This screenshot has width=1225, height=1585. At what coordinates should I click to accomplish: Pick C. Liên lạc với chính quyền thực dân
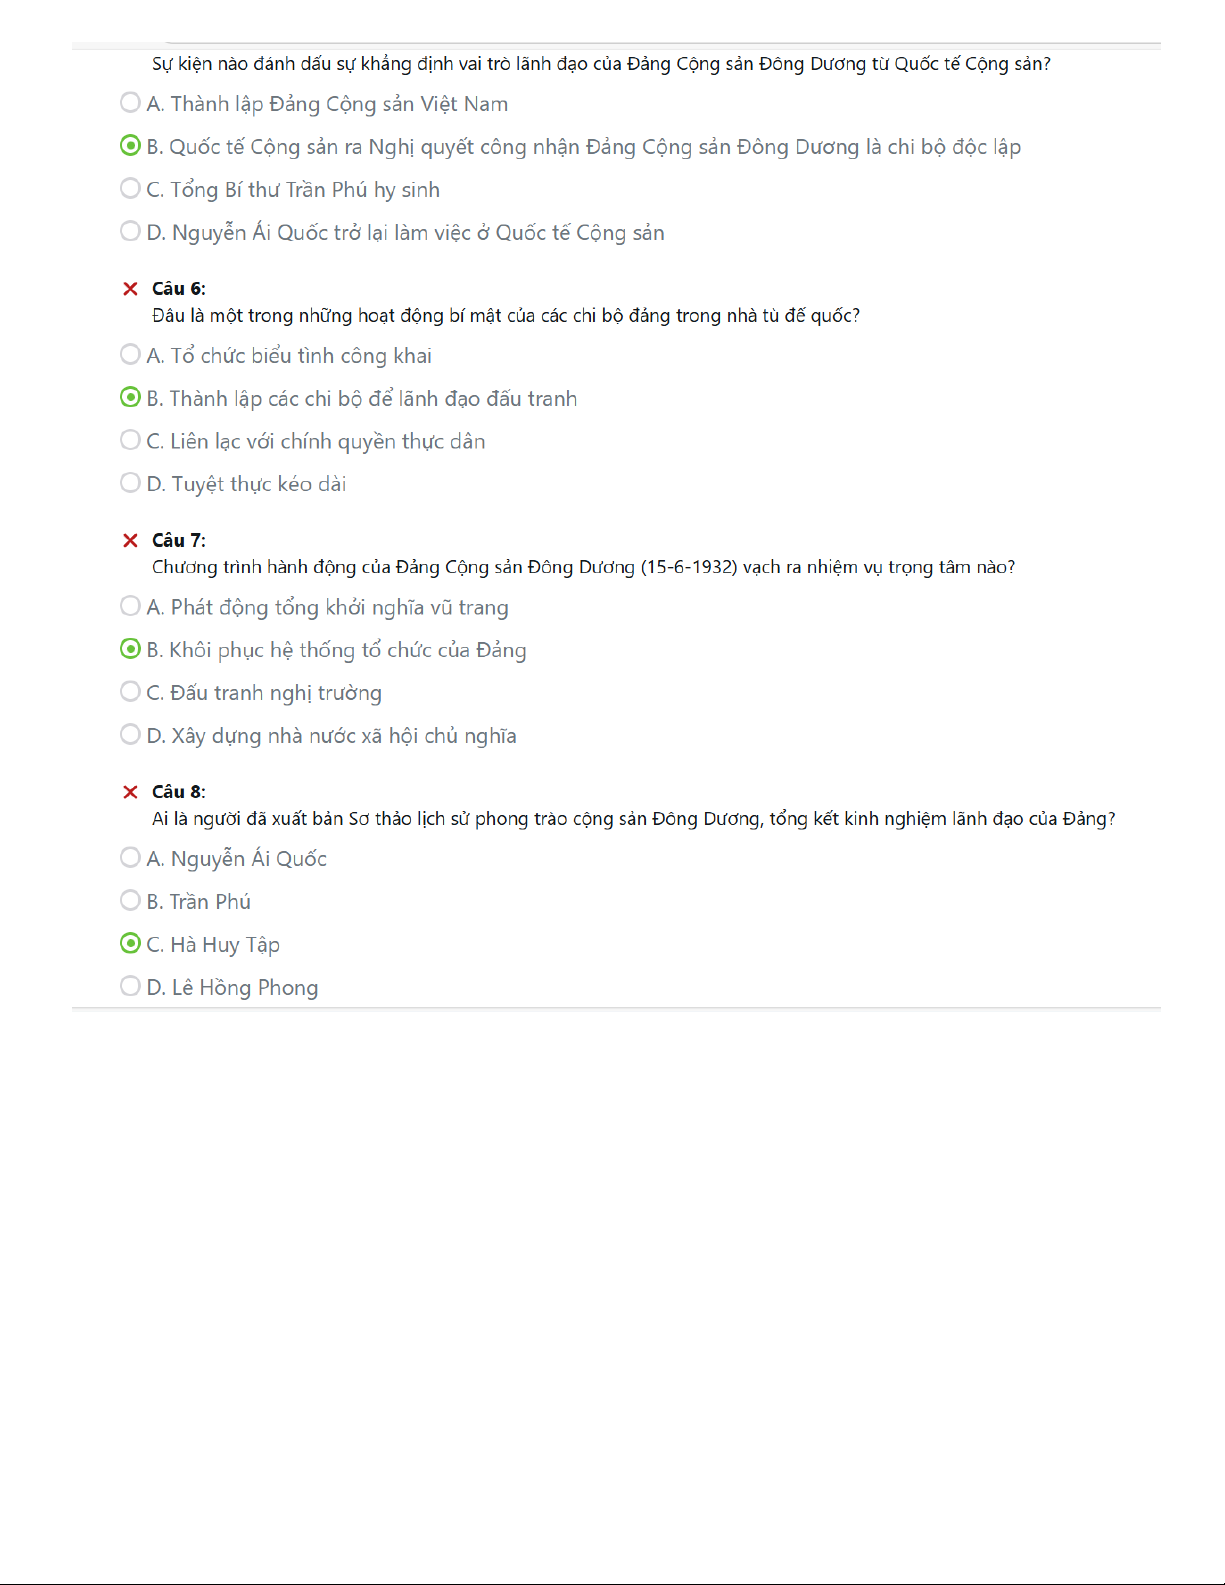130,441
